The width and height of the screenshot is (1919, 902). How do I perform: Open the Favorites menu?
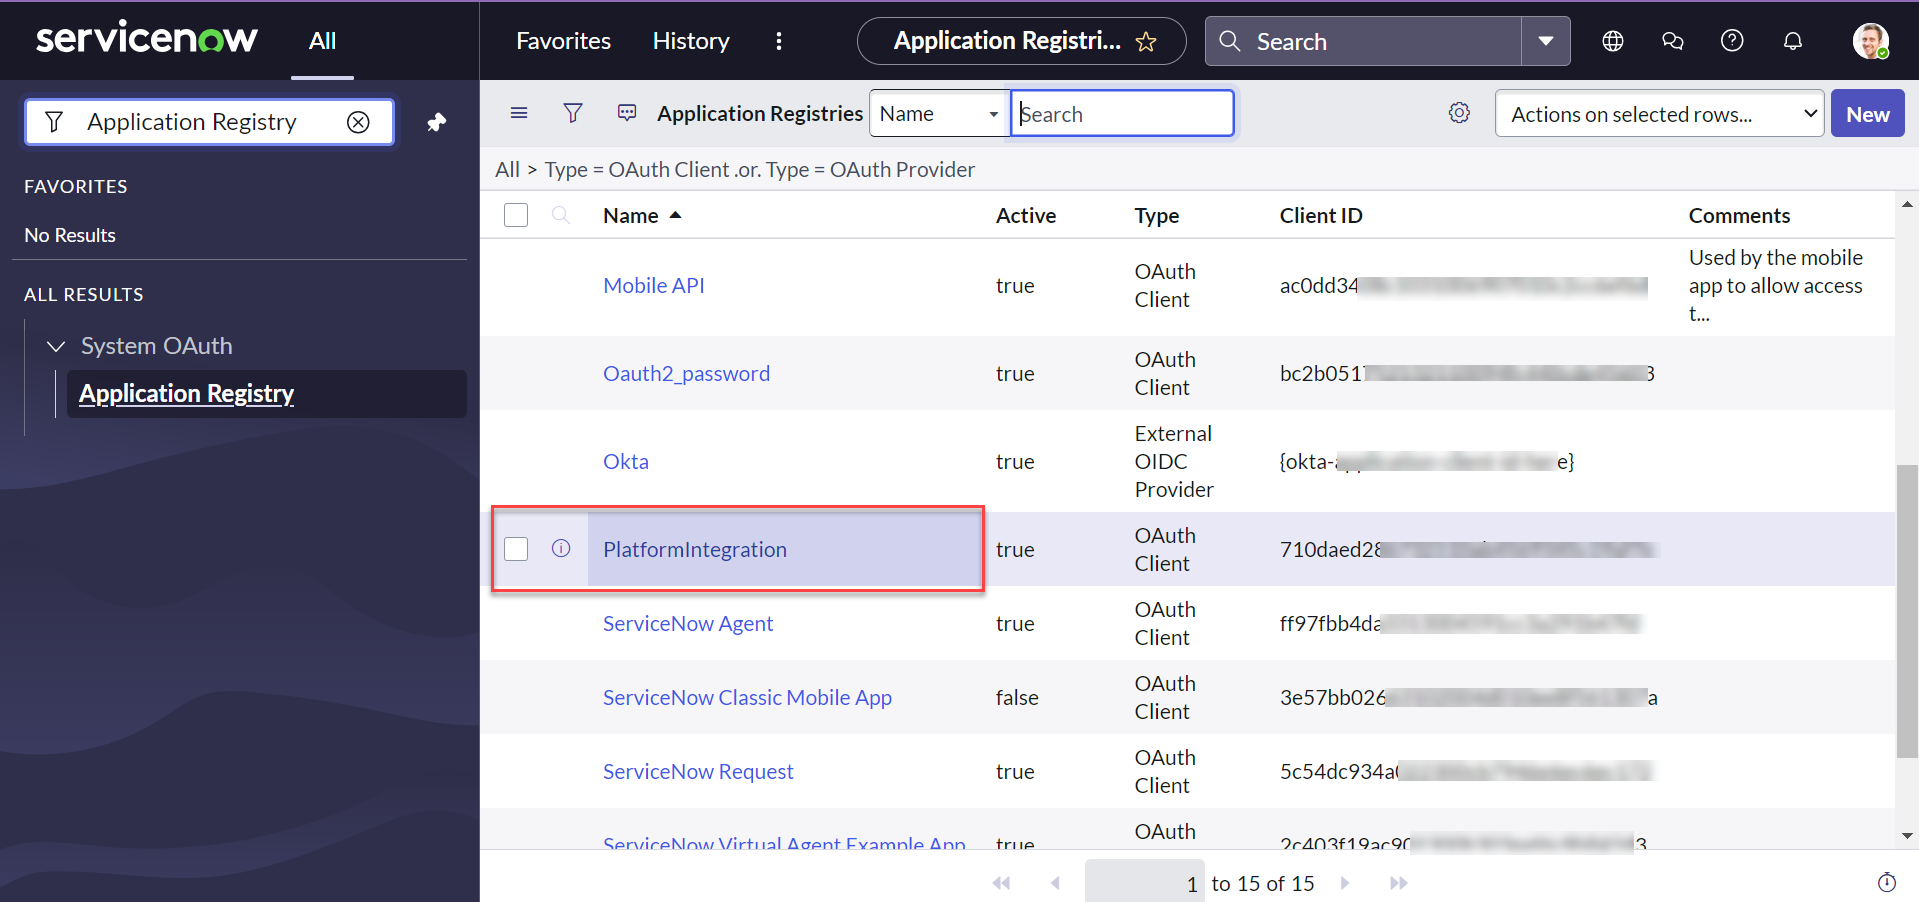coord(562,41)
